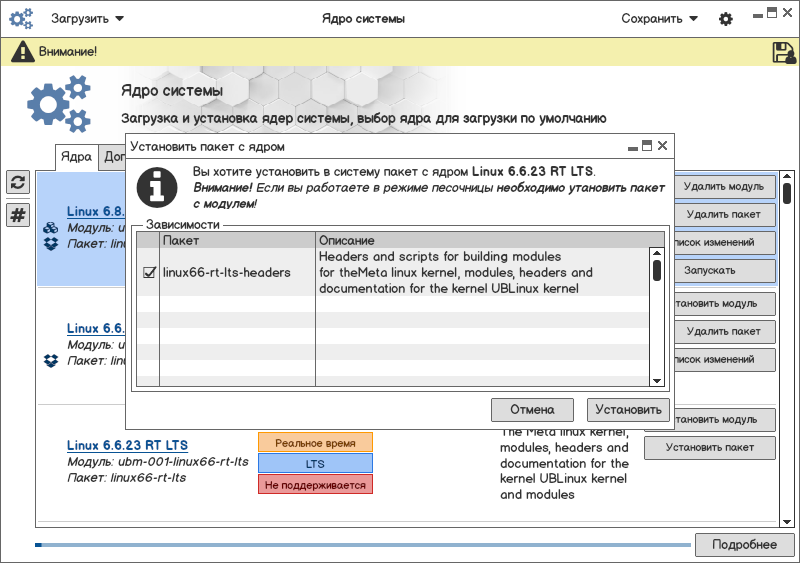Click the refresh icon in left sidebar
Screen dimensions: 800x563
pyautogui.click(x=18, y=182)
